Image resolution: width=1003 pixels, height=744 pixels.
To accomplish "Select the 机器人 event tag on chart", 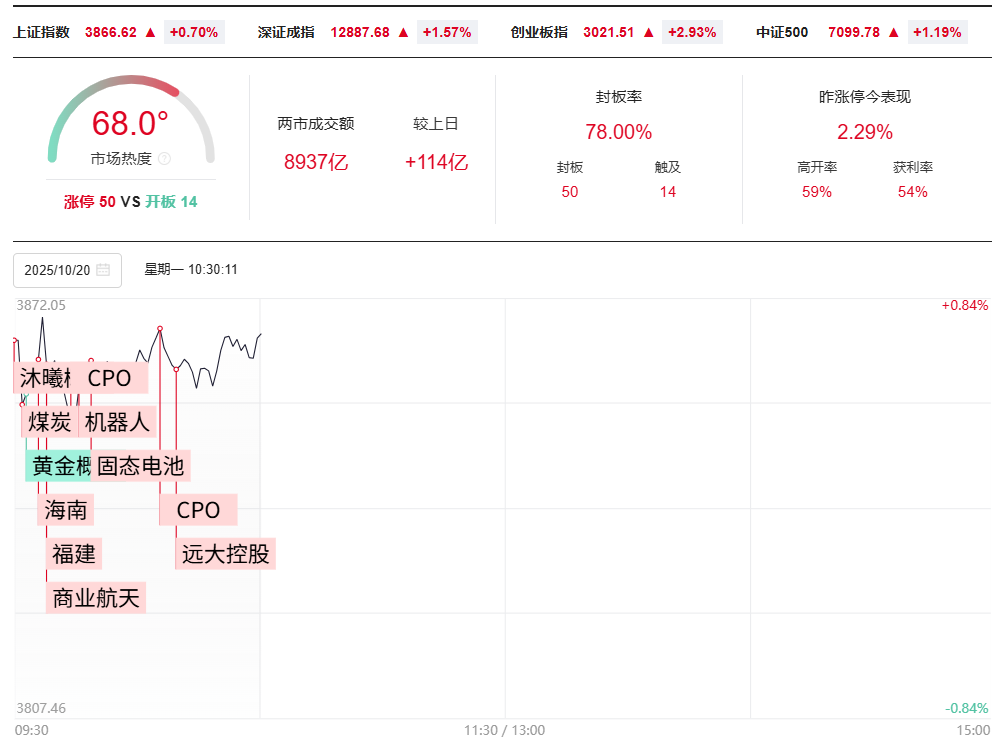I will (x=117, y=422).
